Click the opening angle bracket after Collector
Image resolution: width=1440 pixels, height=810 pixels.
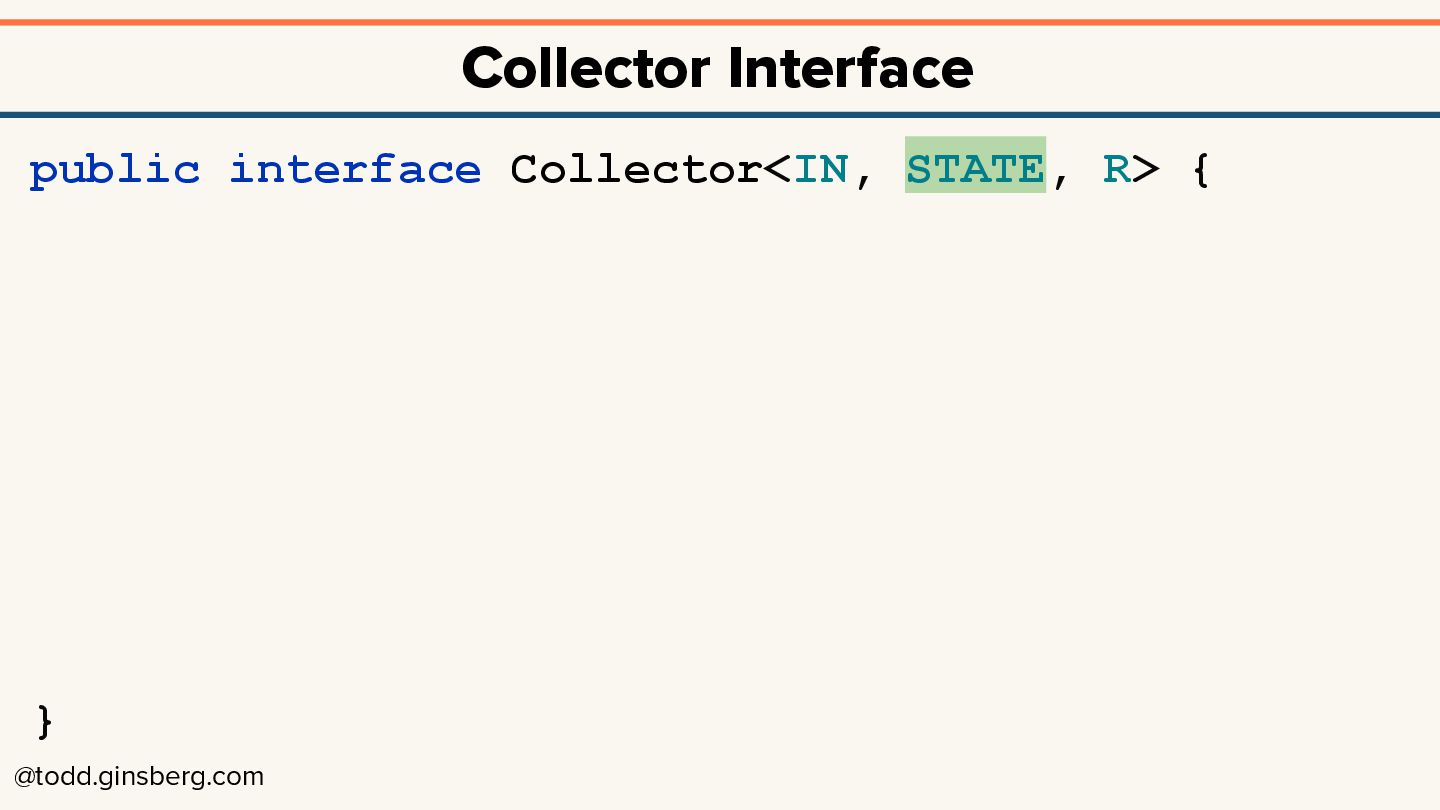778,169
